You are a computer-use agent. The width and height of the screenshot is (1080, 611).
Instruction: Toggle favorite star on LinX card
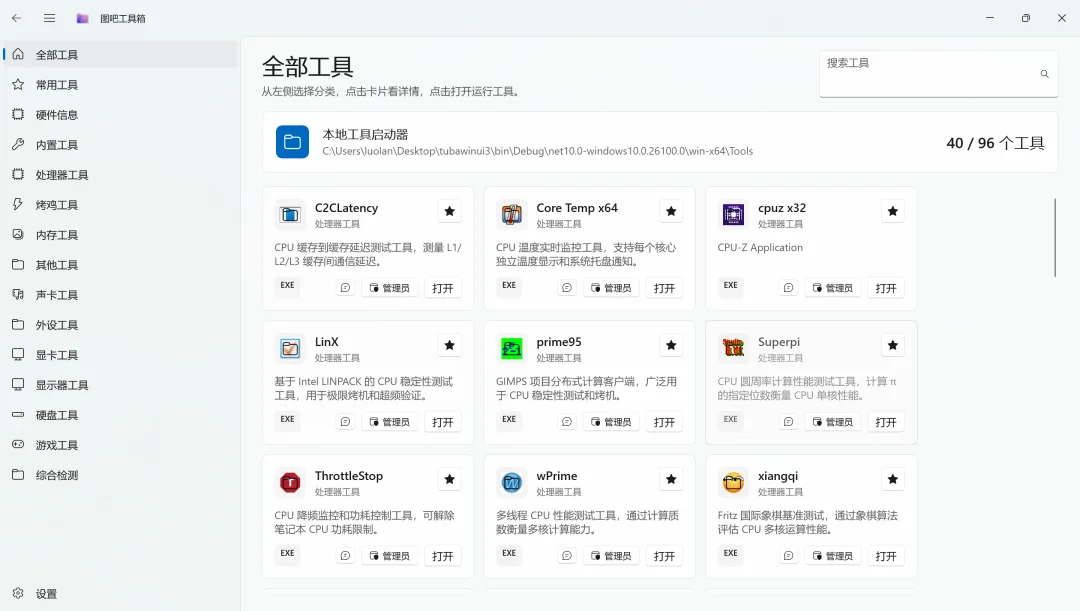(x=450, y=345)
